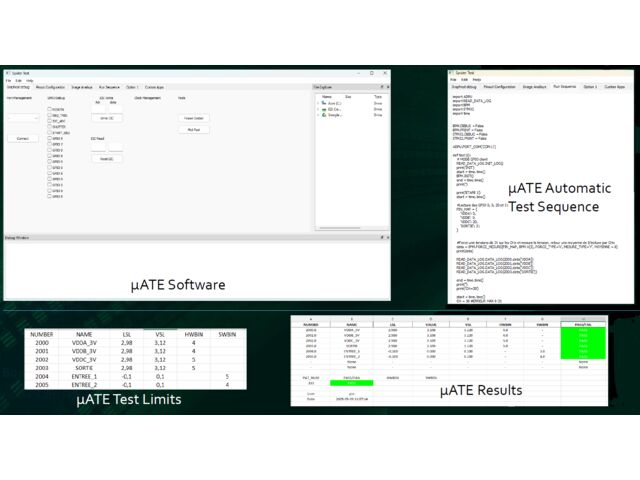
Task: Click the SD Card drive icon
Action: click(324, 109)
